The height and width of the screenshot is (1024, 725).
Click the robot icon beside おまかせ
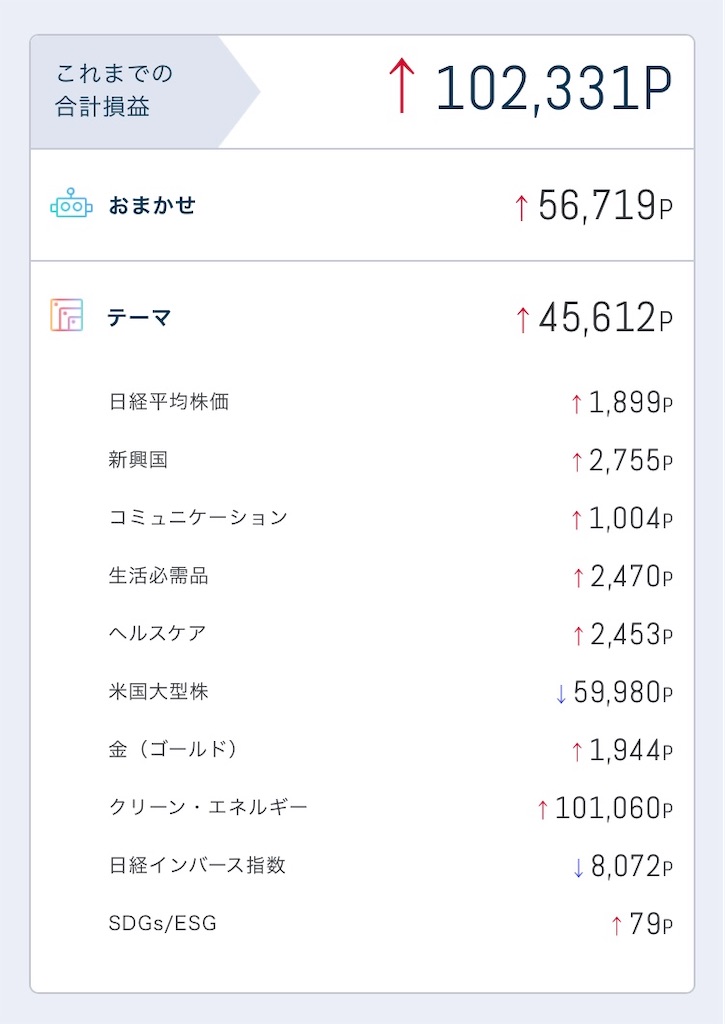[71, 204]
